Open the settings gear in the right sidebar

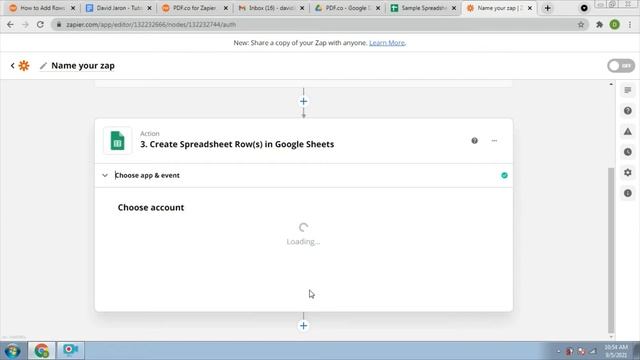[628, 173]
